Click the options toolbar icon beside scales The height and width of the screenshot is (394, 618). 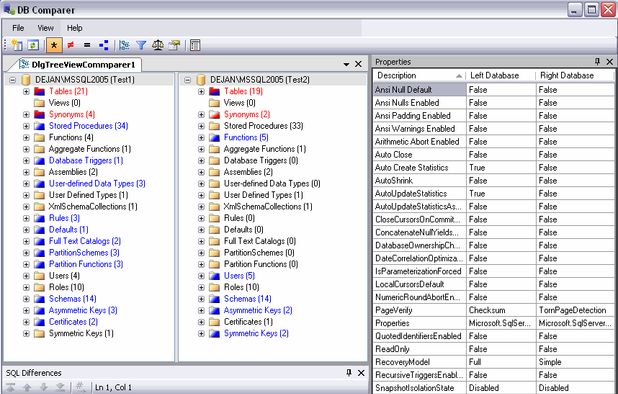(x=174, y=45)
